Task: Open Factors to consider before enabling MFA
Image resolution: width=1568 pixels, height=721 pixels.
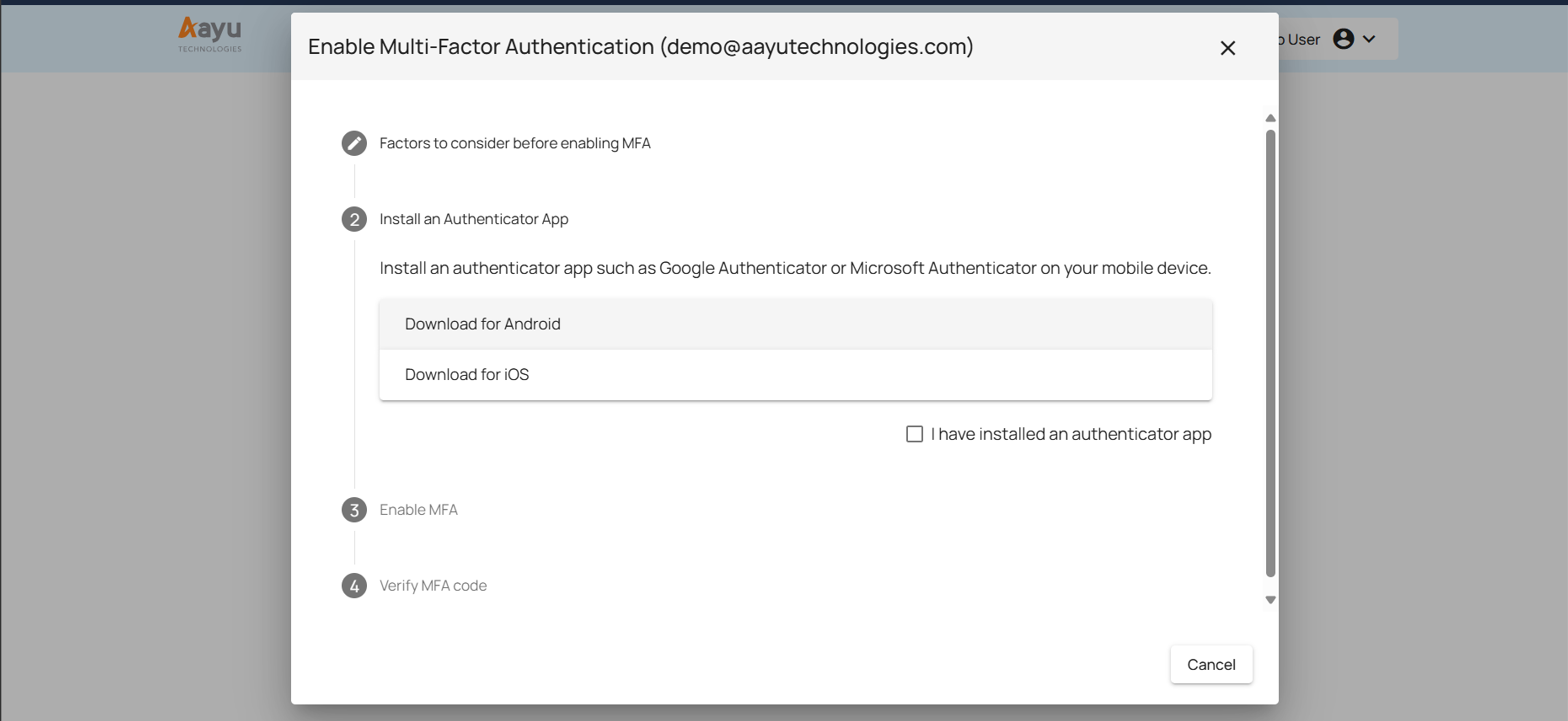Action: [x=515, y=143]
